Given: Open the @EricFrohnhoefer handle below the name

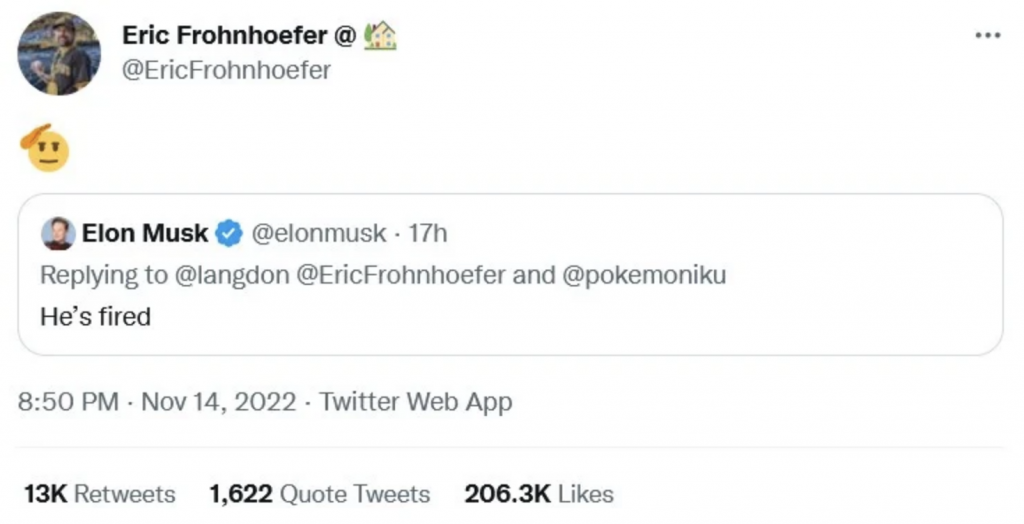Looking at the screenshot, I should pos(226,71).
